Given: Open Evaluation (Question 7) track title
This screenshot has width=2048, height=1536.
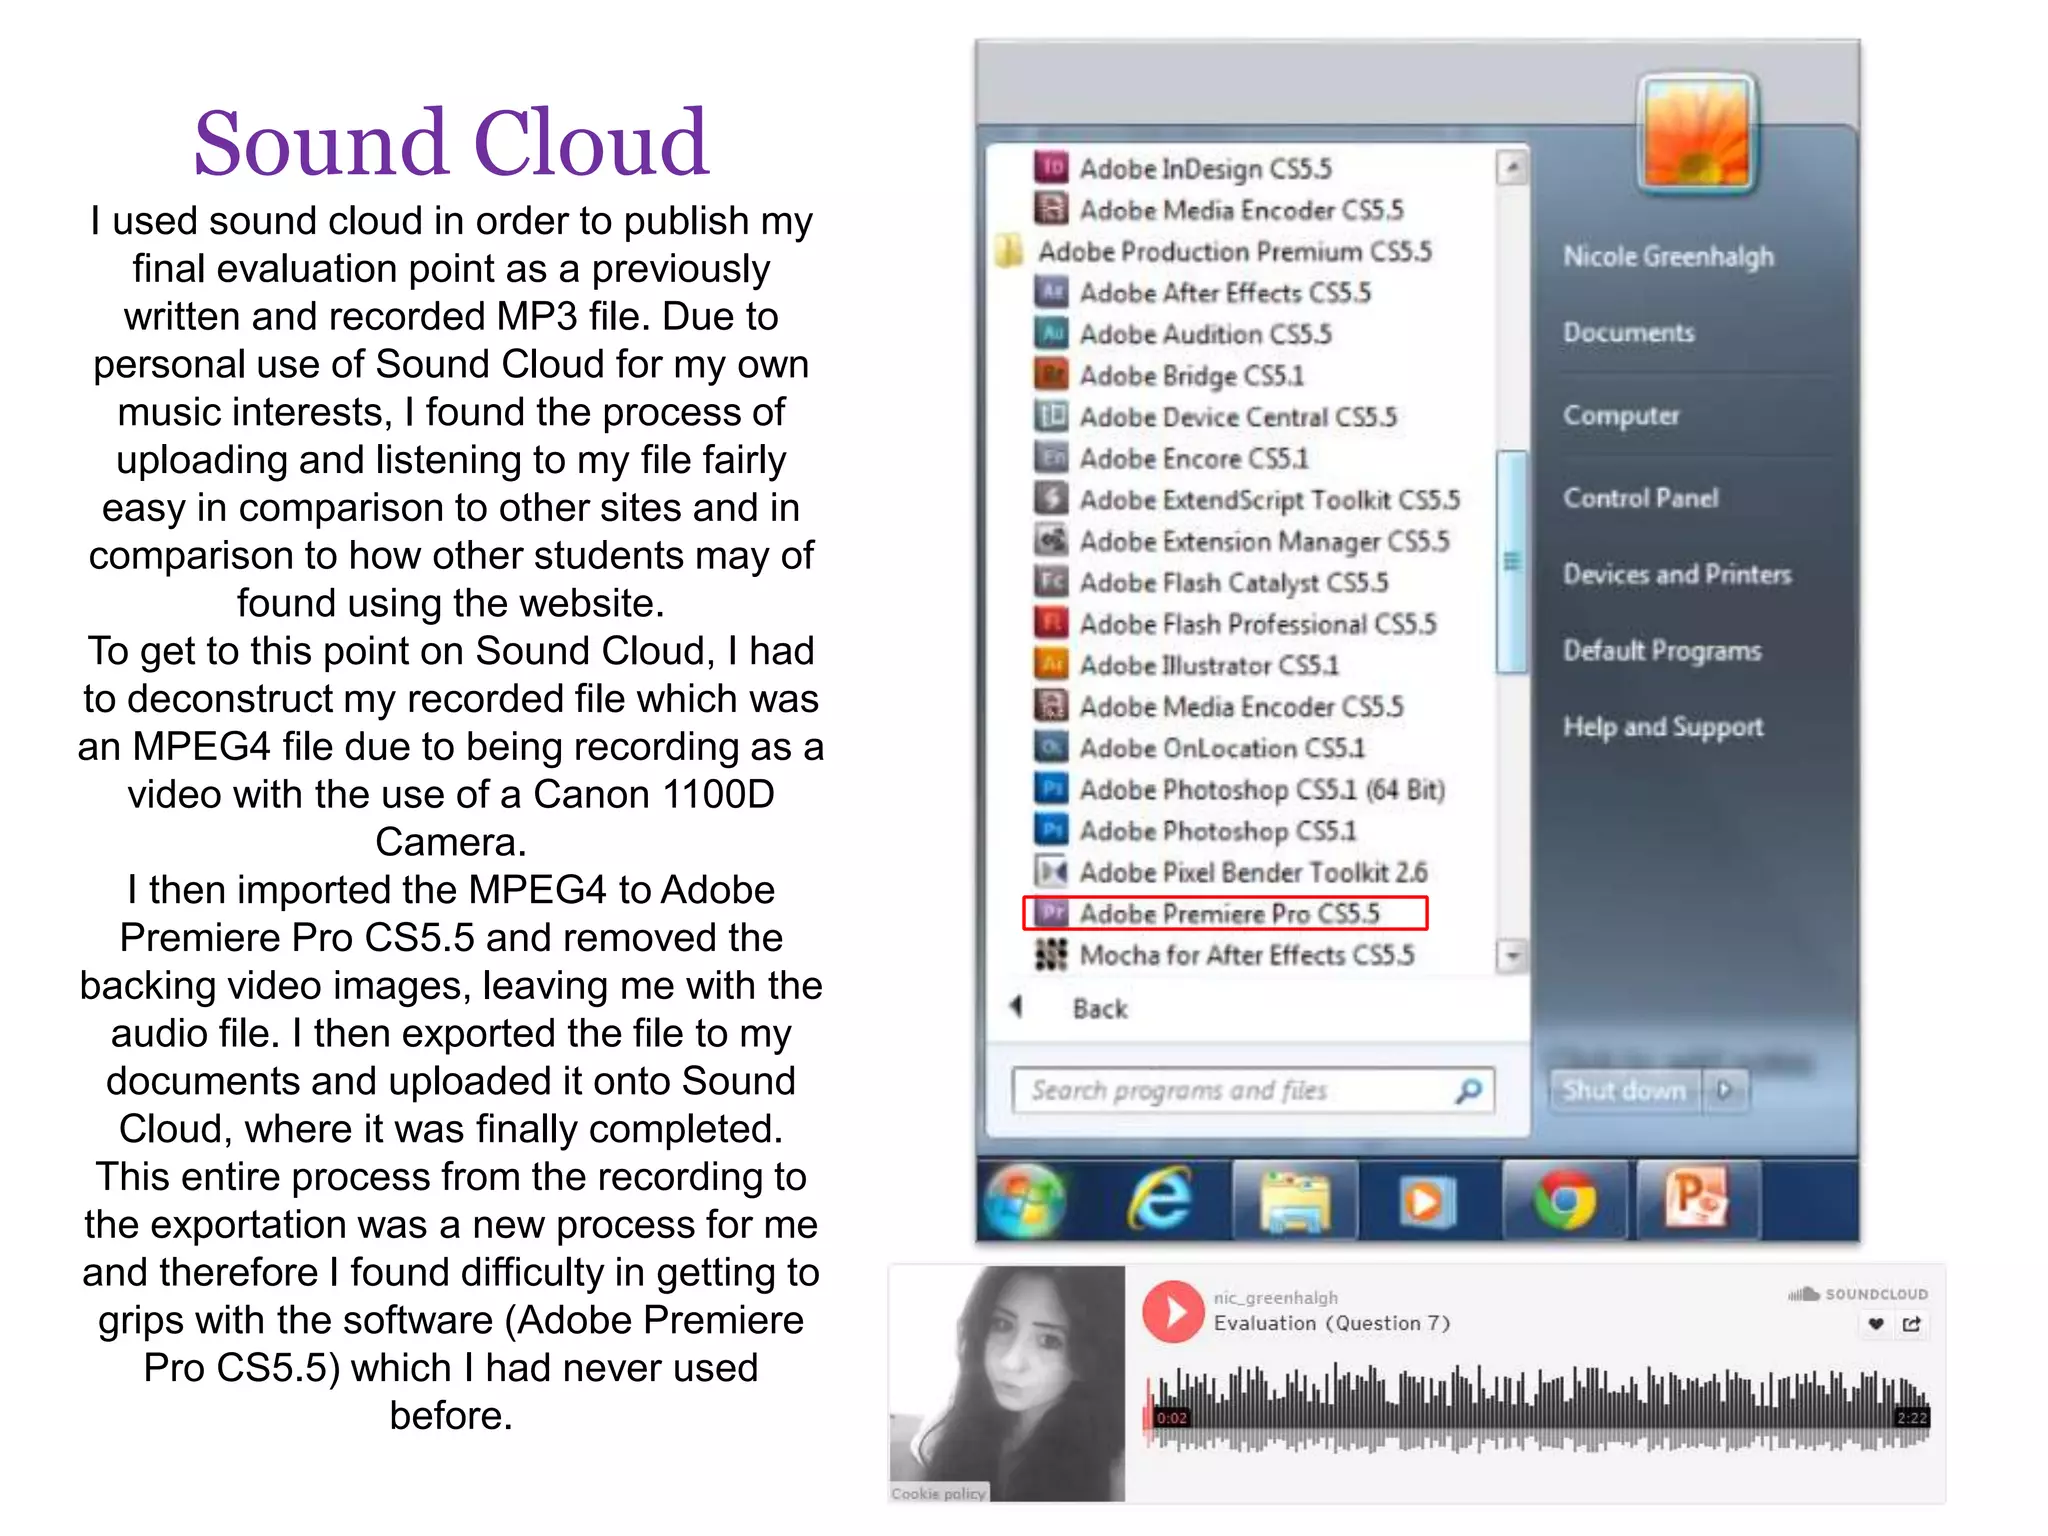Looking at the screenshot, I should pos(1331,1323).
